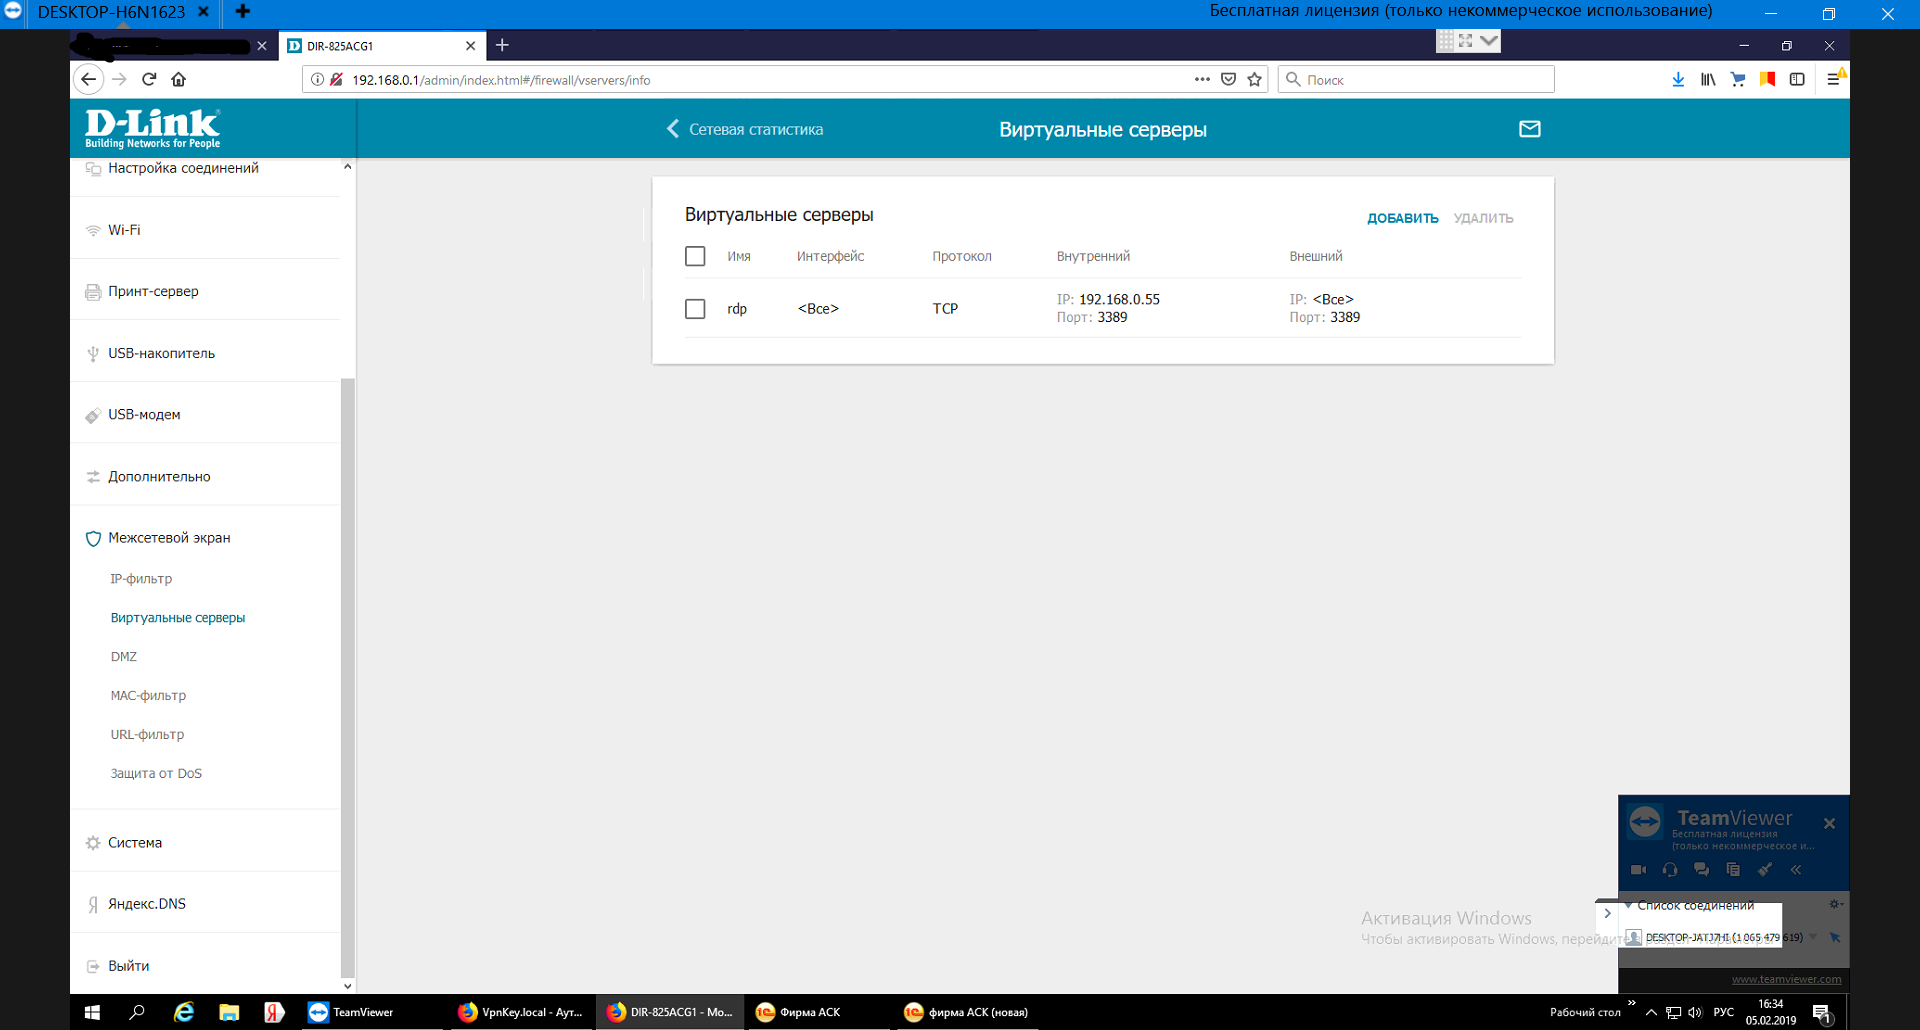Open Firefox hamburger menu
This screenshot has height=1030, width=1920.
coord(1834,79)
